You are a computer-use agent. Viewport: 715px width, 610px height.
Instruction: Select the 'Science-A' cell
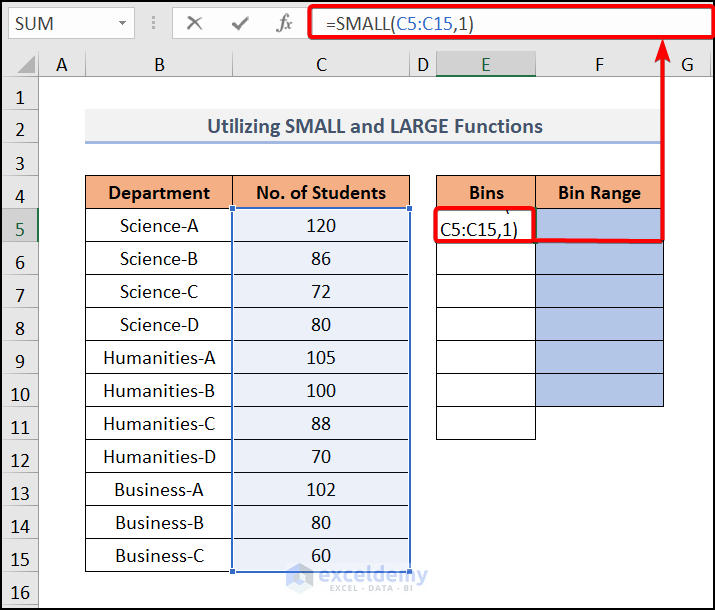pos(159,226)
